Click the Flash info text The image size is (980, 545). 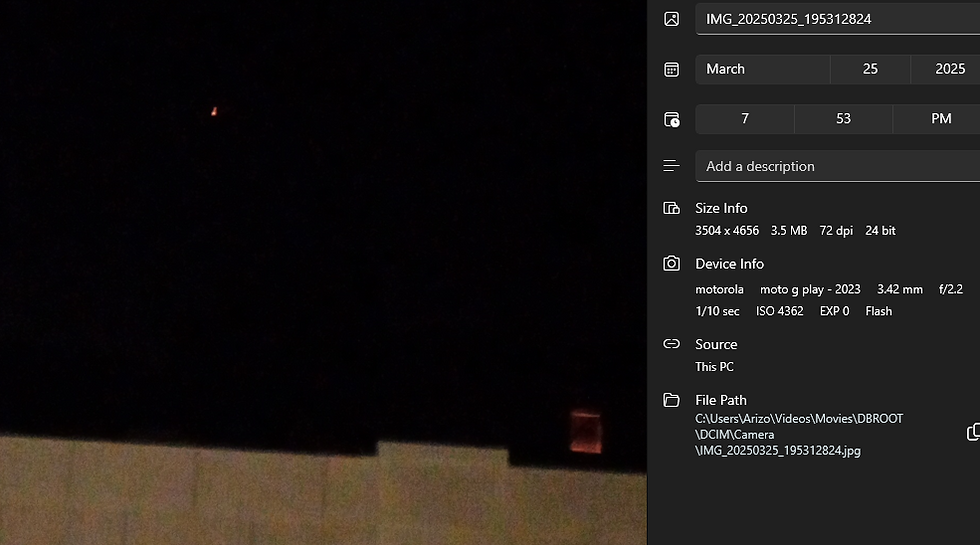click(878, 311)
